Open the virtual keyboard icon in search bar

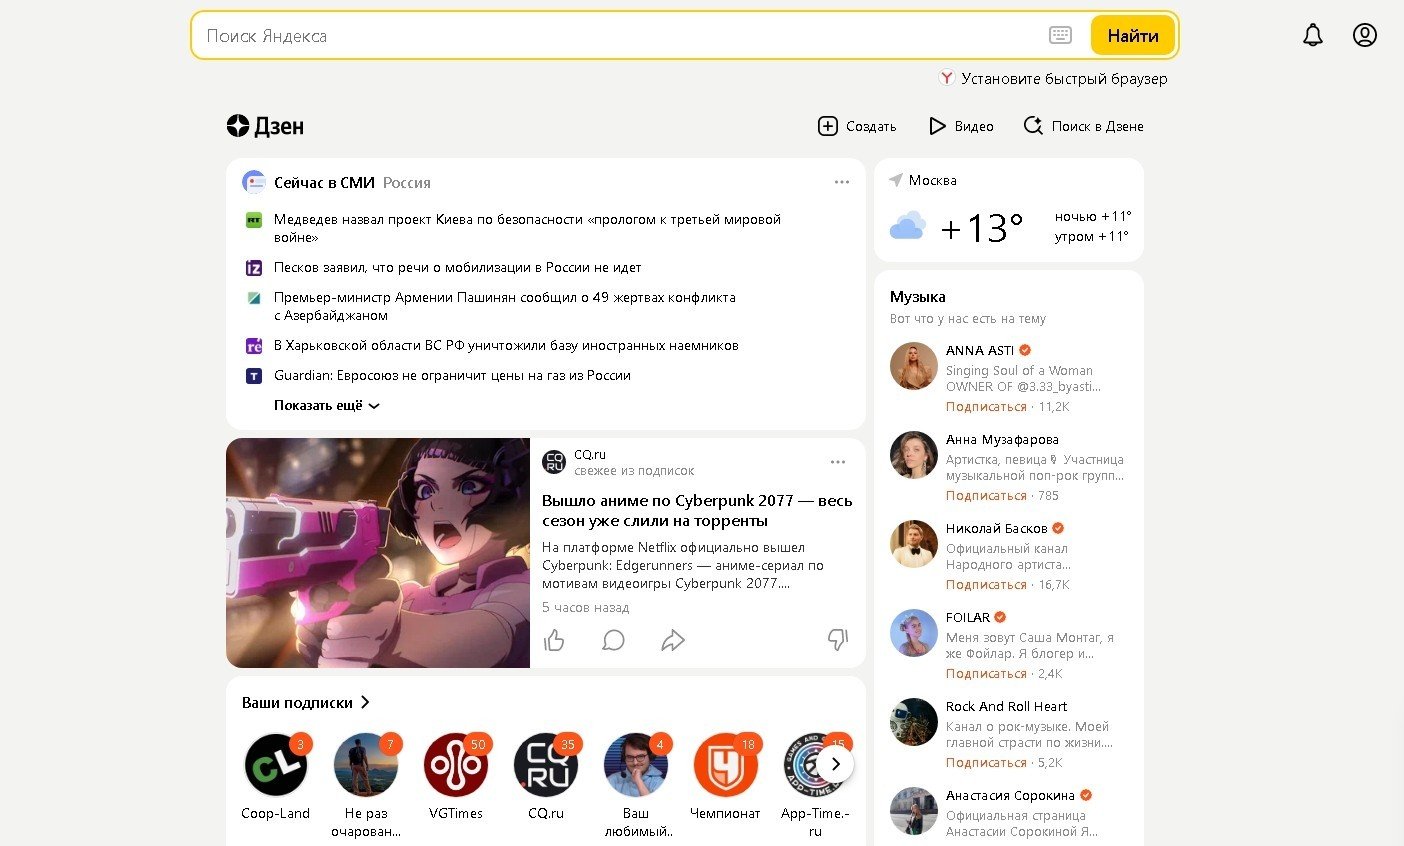point(1060,35)
